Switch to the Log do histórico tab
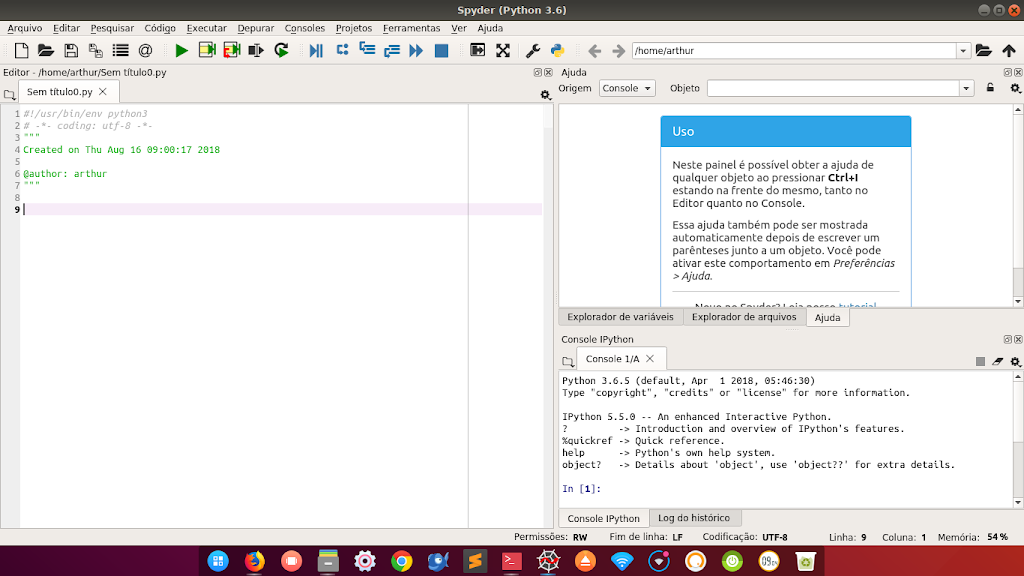This screenshot has height=576, width=1024. click(694, 518)
